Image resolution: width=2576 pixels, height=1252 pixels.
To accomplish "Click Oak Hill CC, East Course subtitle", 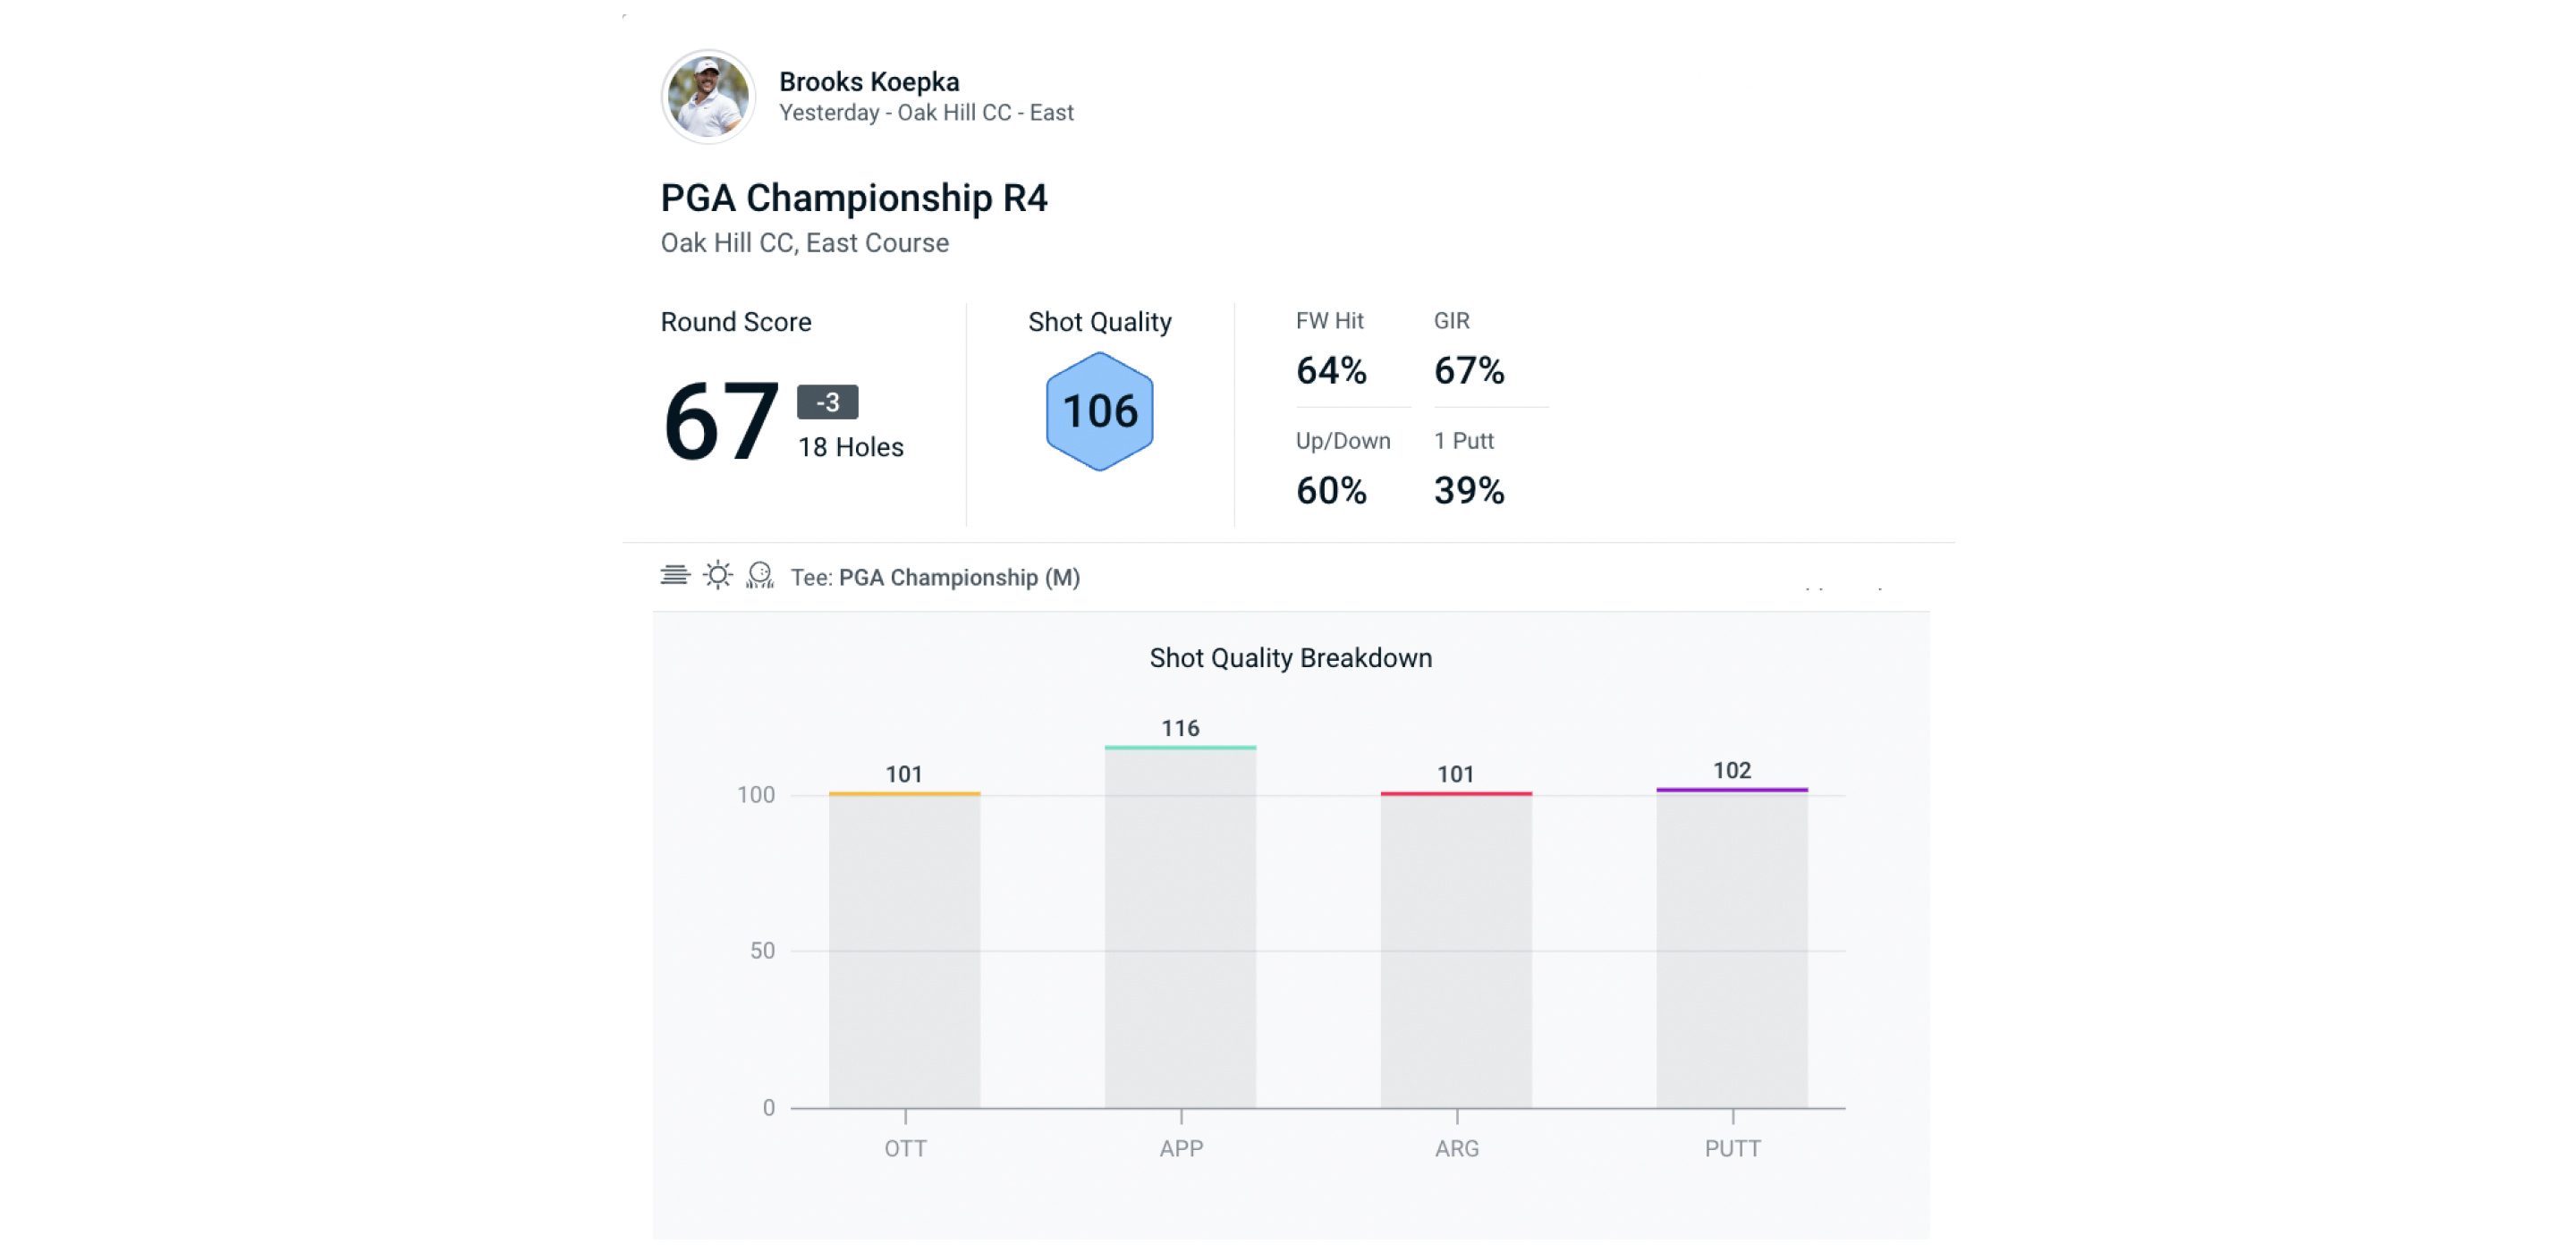I will coord(804,243).
